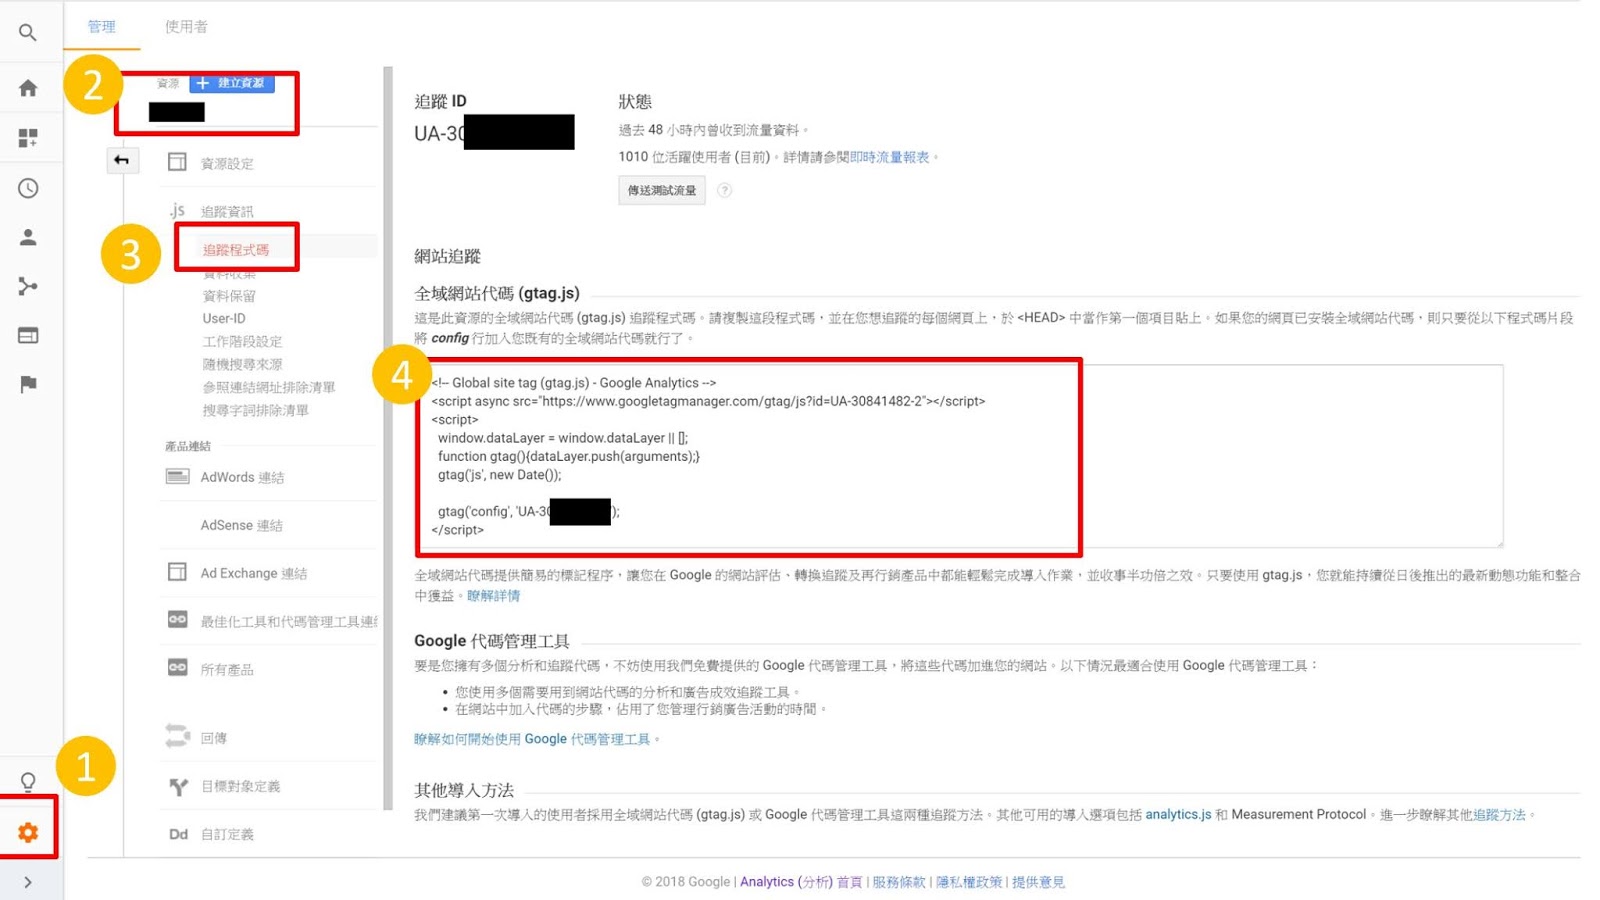Open the Discover lightbulb icon

pyautogui.click(x=28, y=781)
